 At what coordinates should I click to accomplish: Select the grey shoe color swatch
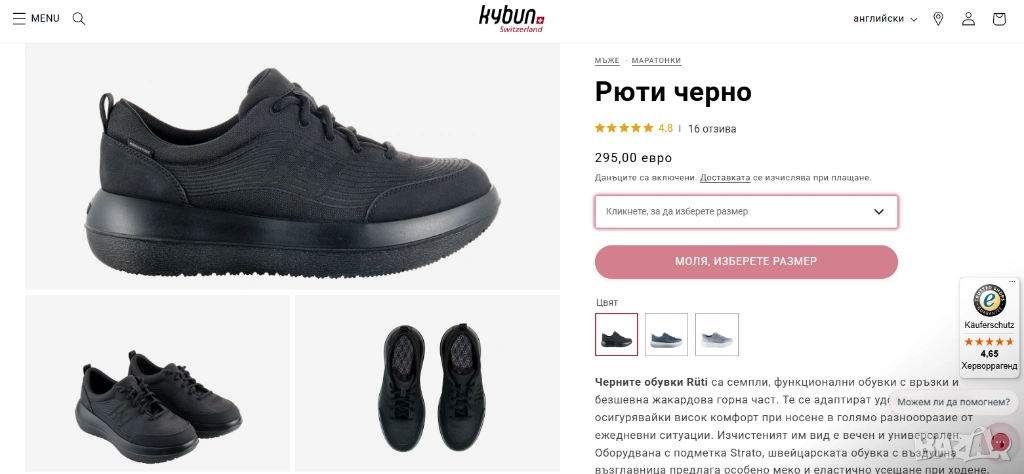(717, 334)
